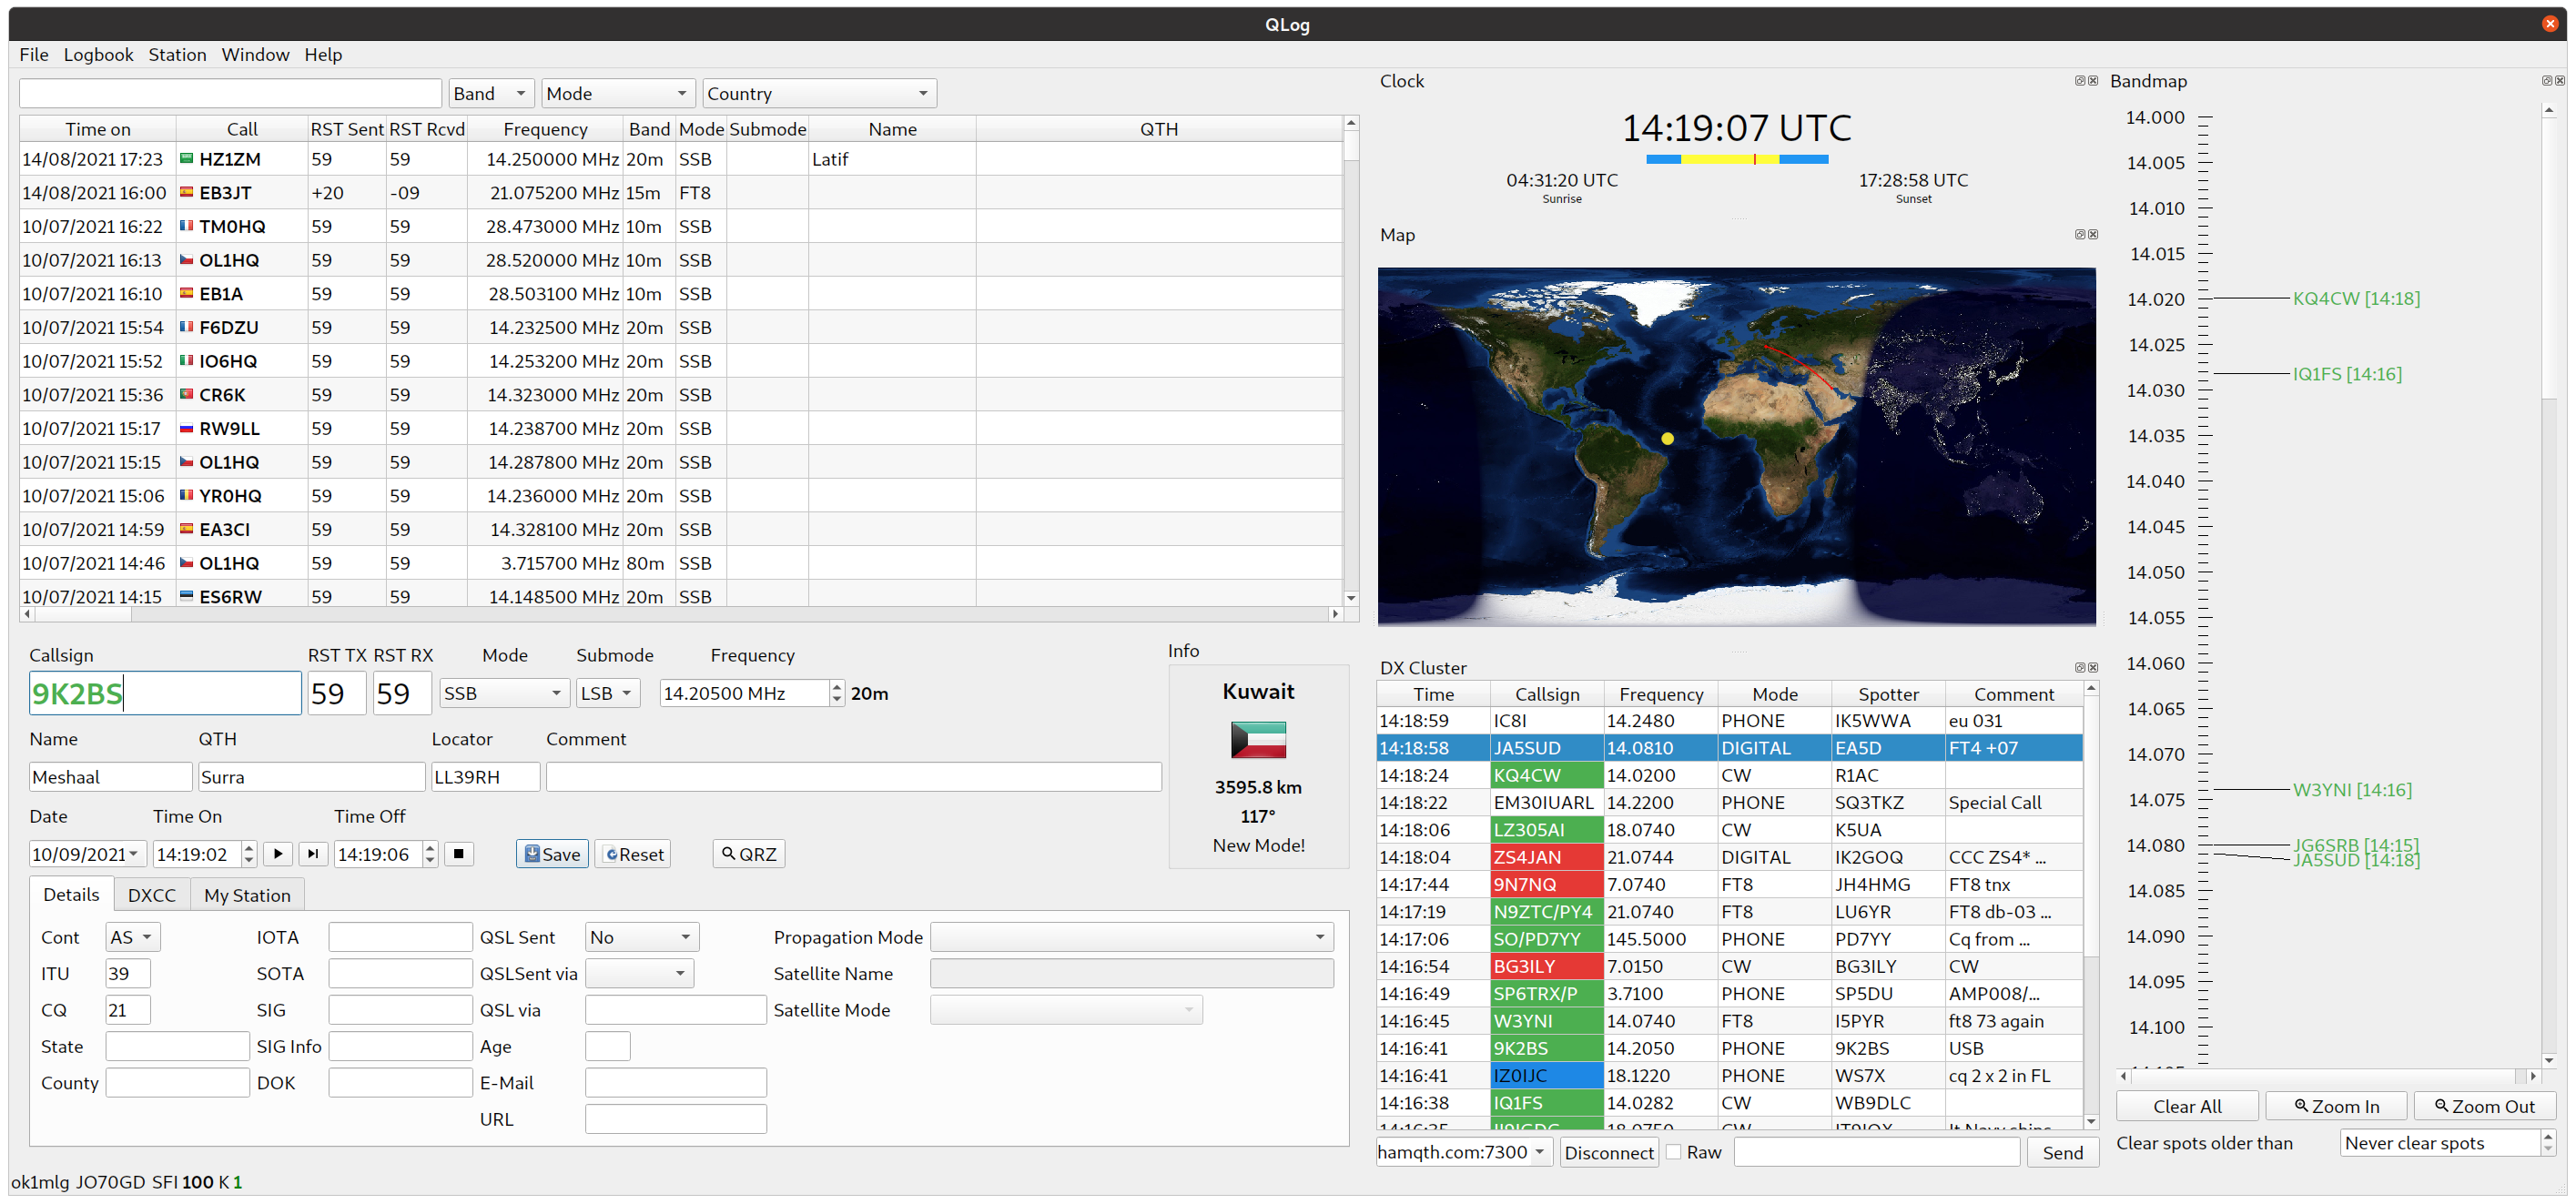
Task: Open the Band filter dropdown
Action: point(490,94)
